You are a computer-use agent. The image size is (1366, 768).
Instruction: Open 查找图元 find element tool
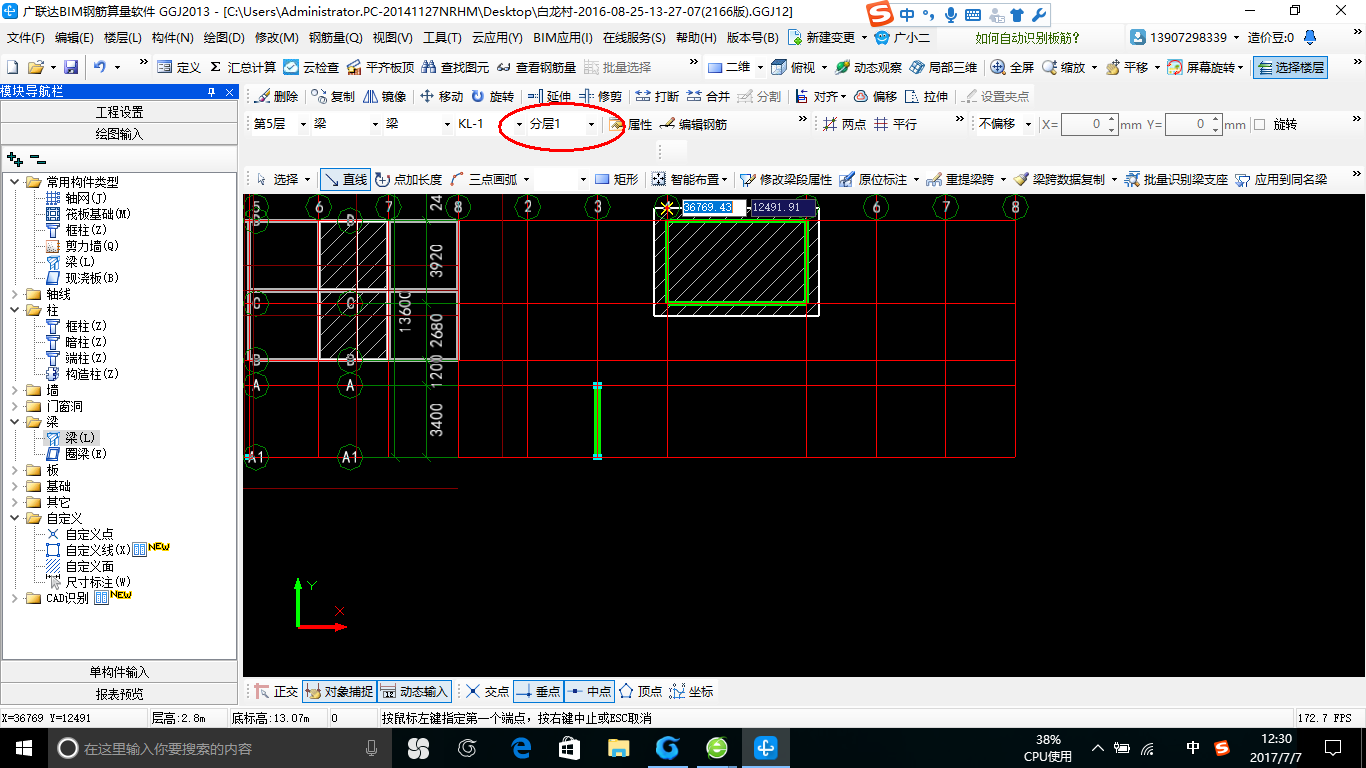tap(455, 67)
